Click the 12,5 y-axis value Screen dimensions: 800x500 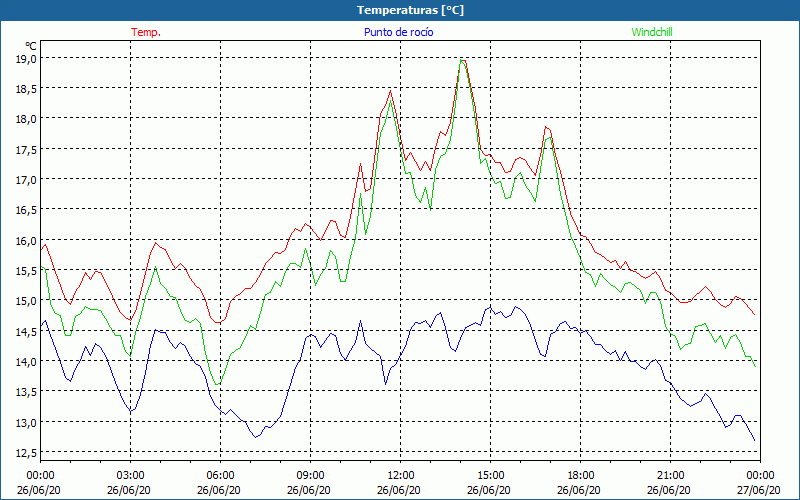click(27, 453)
